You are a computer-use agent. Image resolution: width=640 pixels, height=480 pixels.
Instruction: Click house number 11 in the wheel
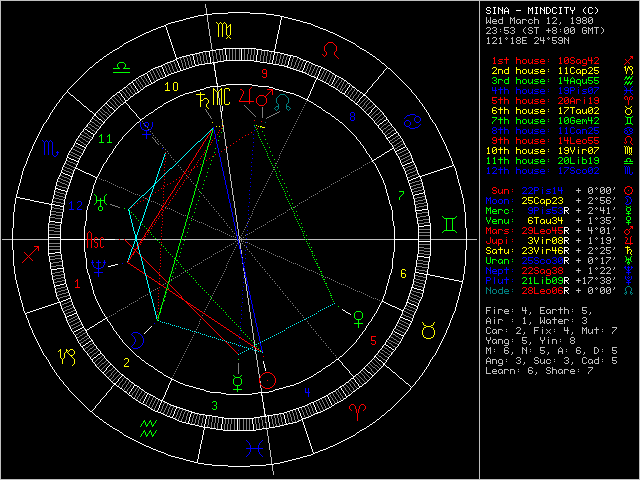pos(105,139)
